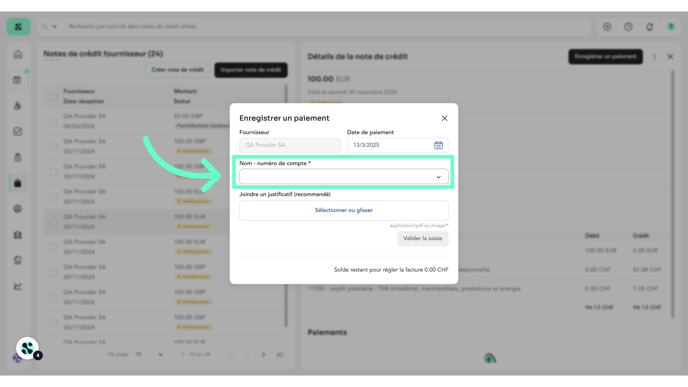This screenshot has width=688, height=387.
Task: Click the Paiements section heading
Action: (x=327, y=332)
